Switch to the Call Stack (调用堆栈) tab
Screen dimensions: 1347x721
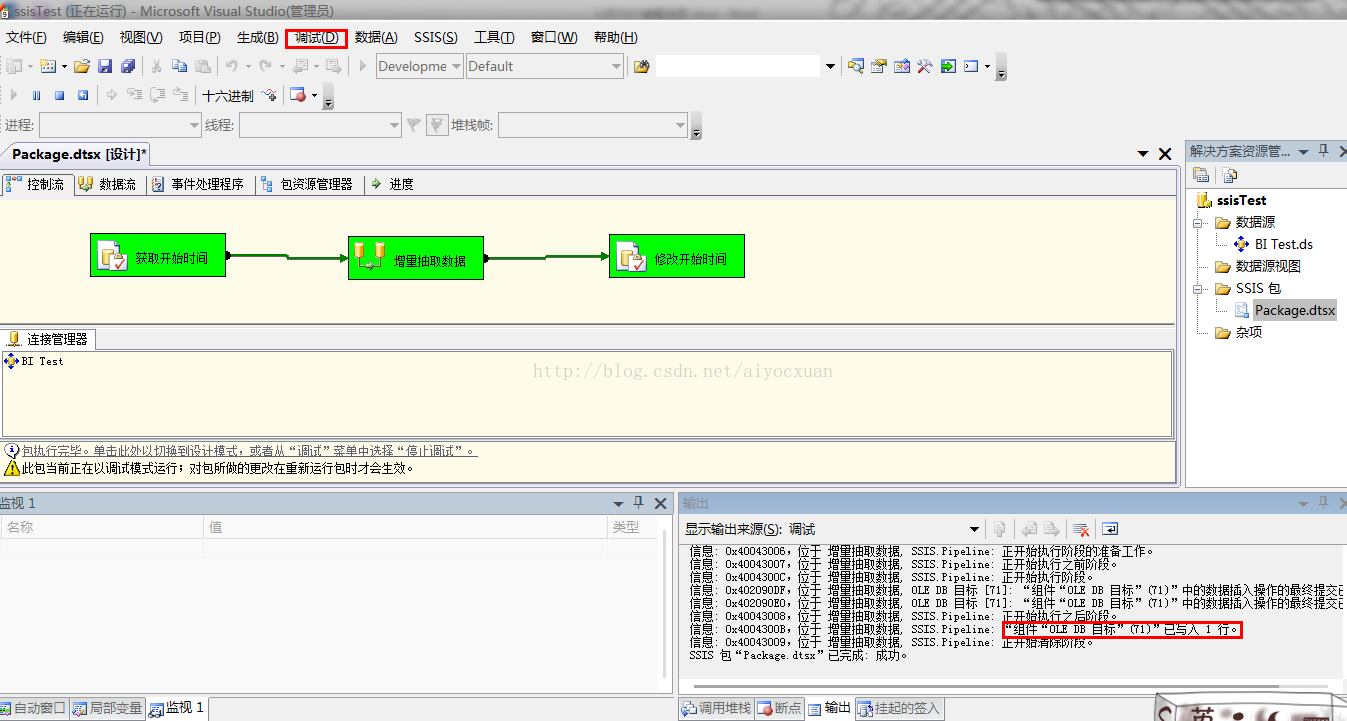[717, 708]
